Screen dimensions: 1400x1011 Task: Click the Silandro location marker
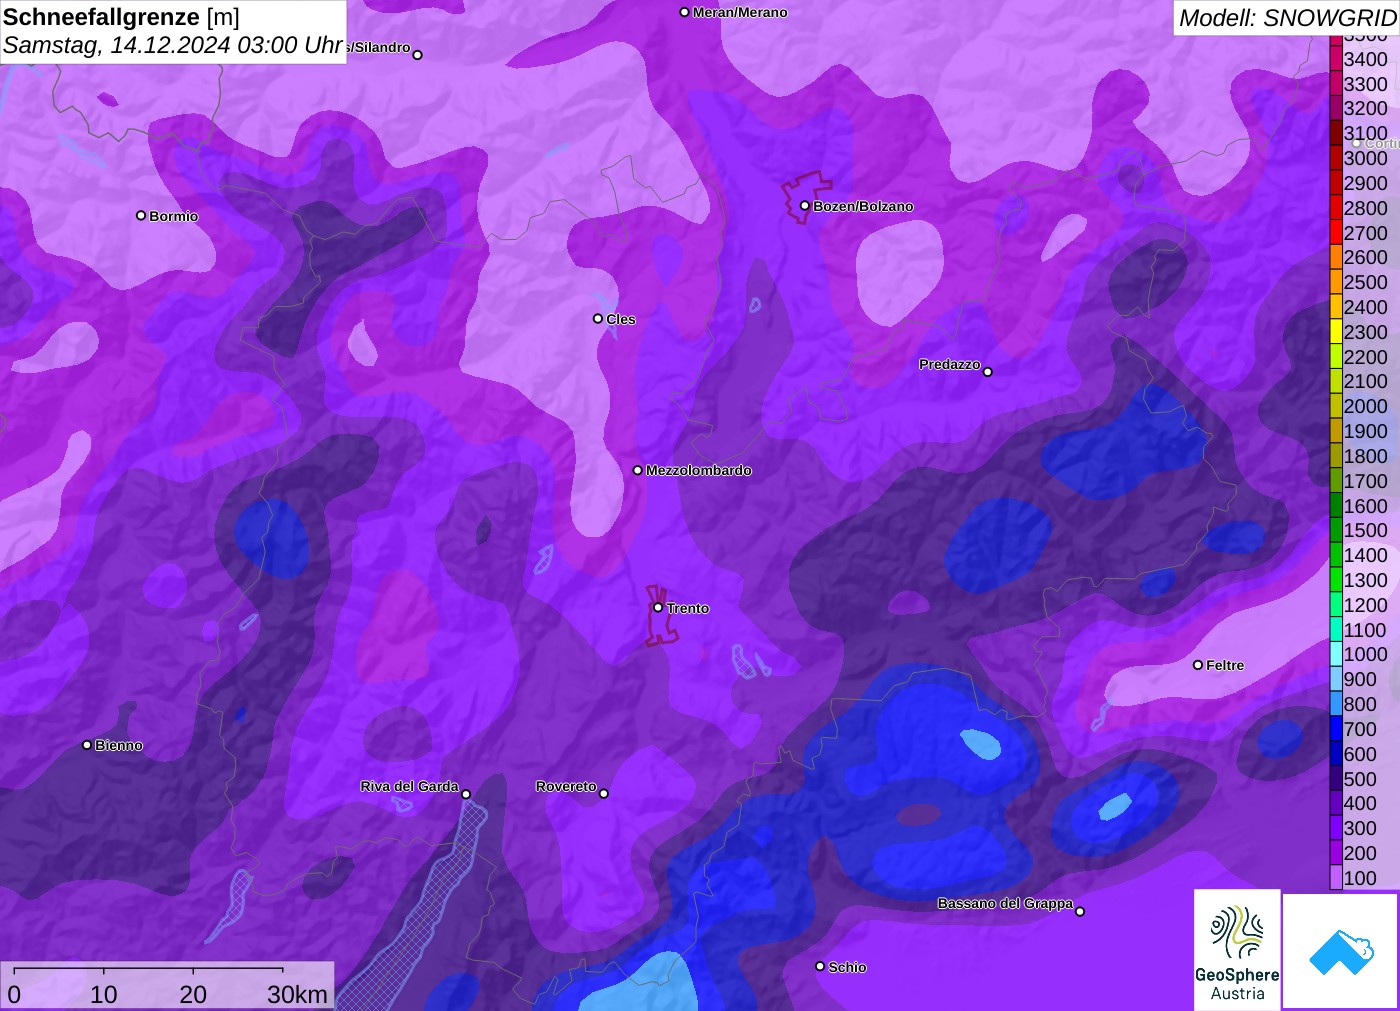[417, 55]
